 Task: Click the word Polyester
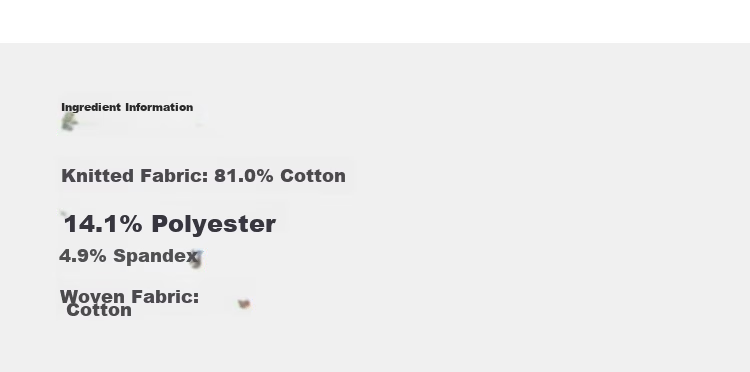click(x=213, y=224)
